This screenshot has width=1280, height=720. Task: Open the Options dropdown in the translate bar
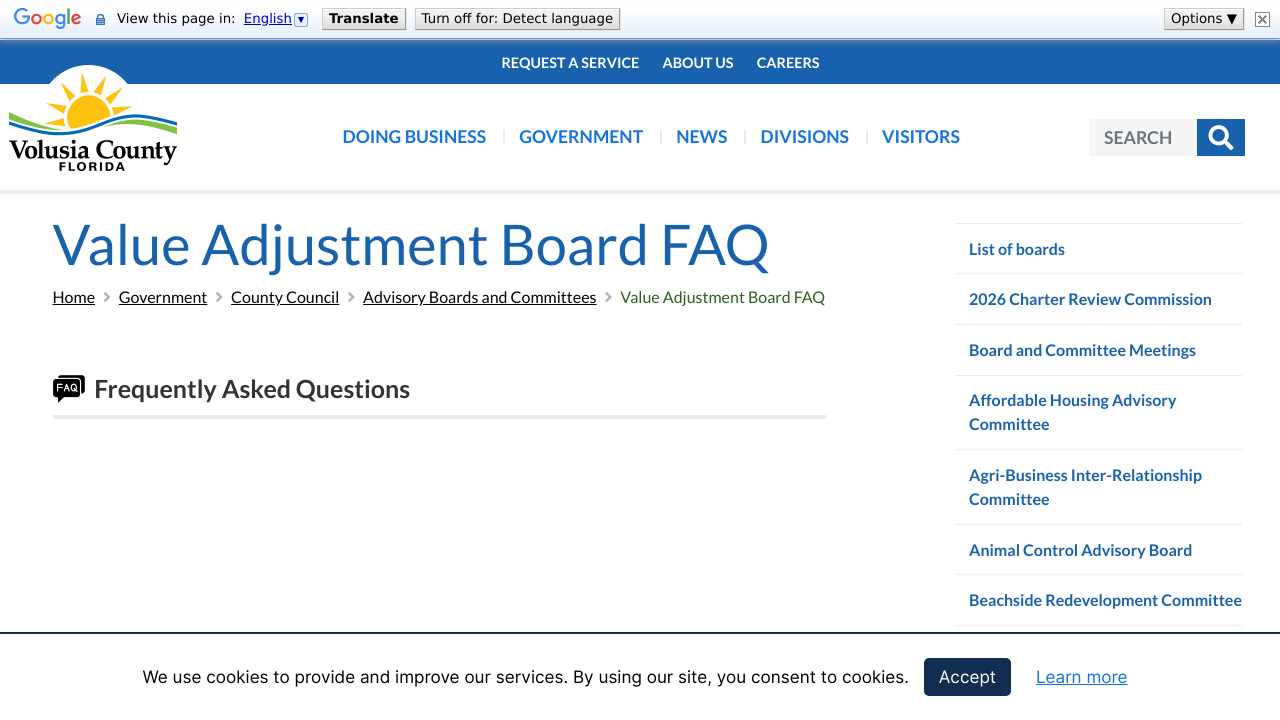(x=1203, y=17)
